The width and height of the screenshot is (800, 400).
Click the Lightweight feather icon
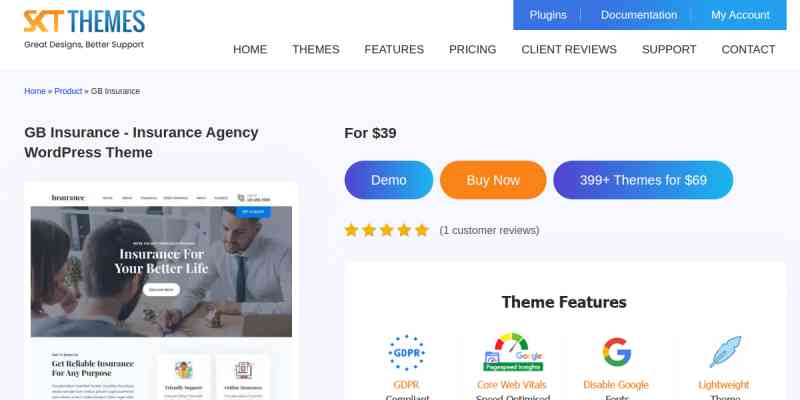click(724, 352)
